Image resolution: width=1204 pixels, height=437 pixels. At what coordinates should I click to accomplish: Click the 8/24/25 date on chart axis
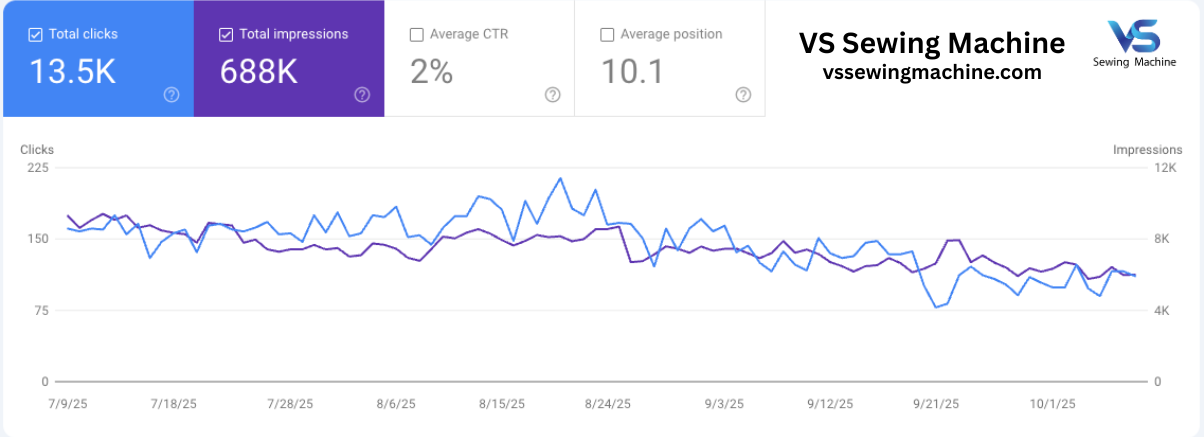coord(607,404)
